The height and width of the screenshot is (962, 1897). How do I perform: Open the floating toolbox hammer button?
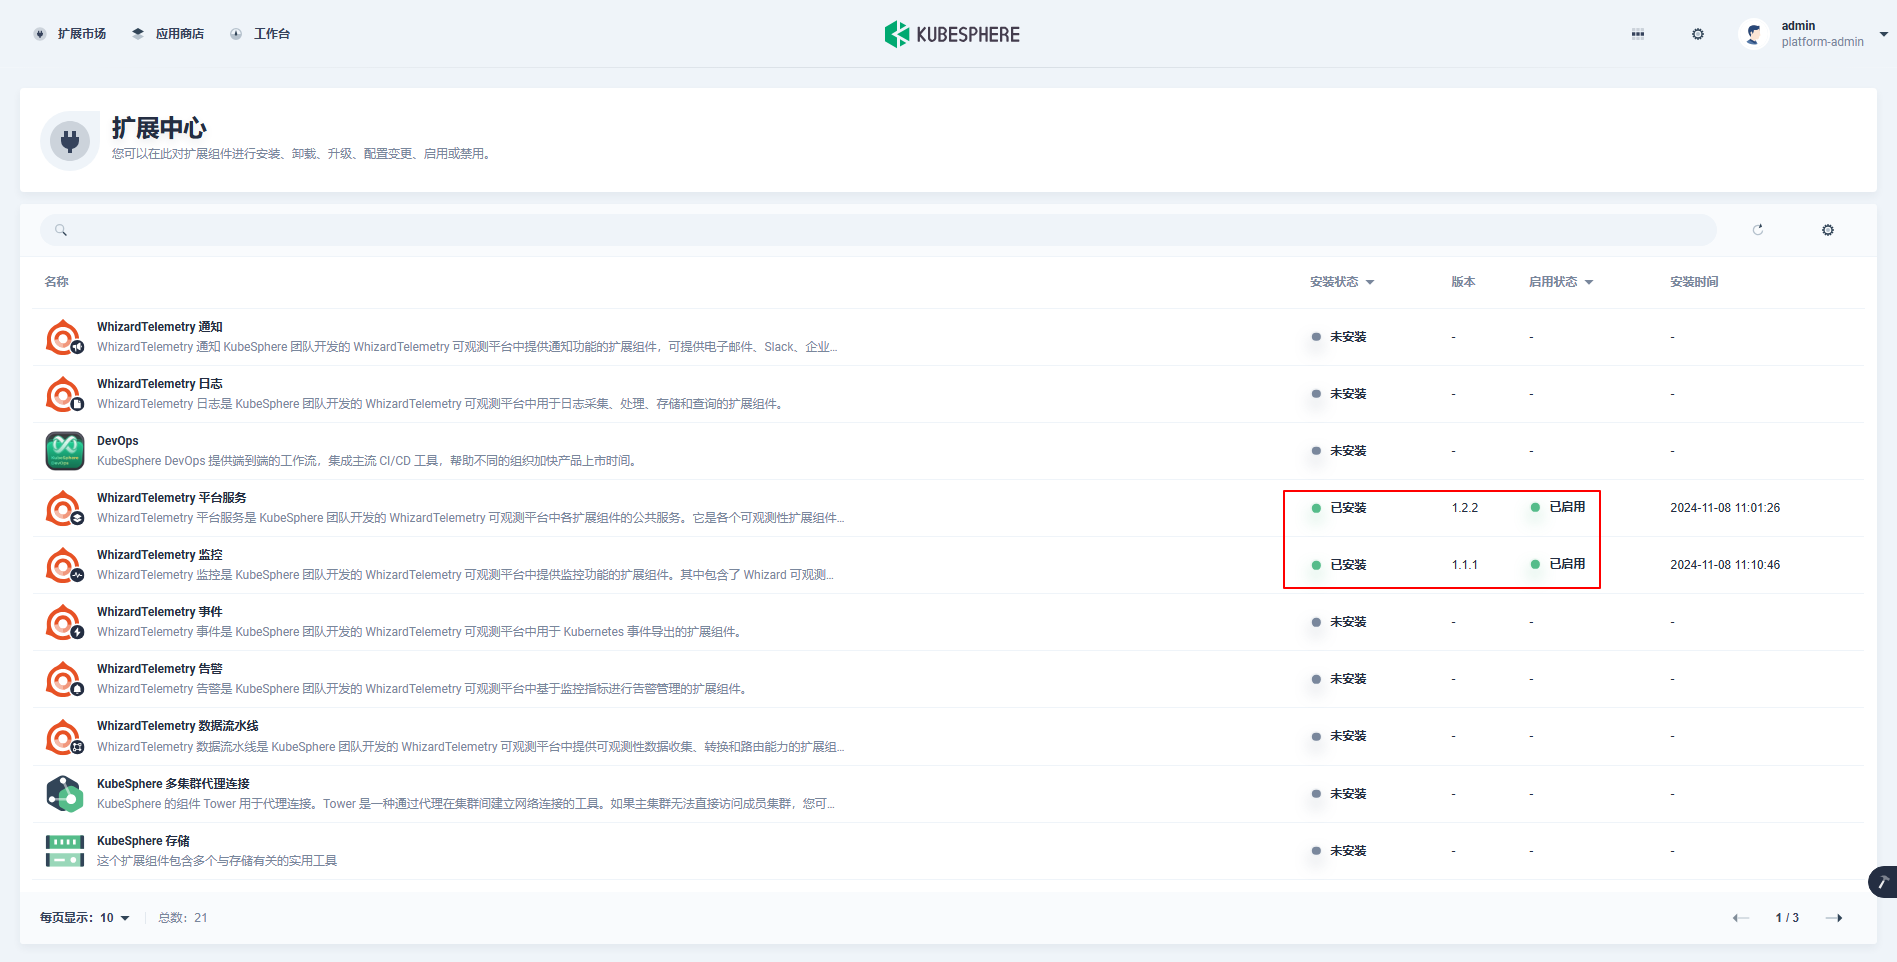click(x=1883, y=882)
